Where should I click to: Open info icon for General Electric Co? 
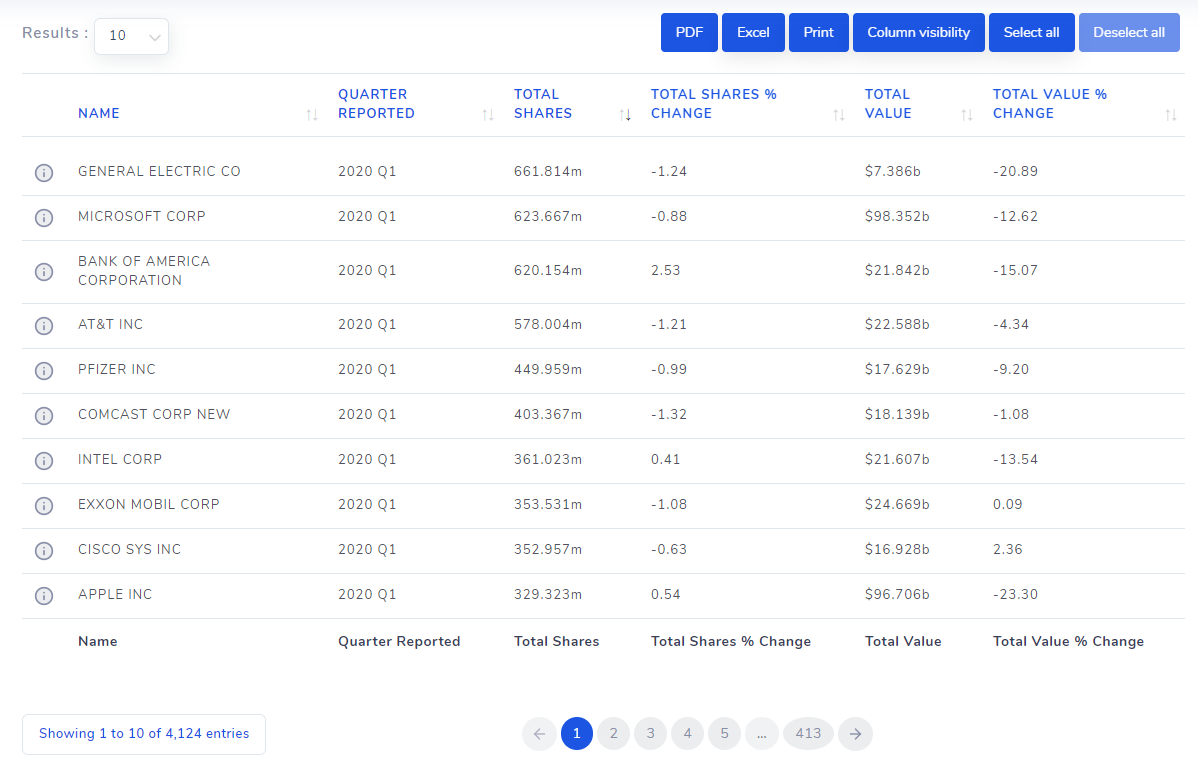pos(44,173)
